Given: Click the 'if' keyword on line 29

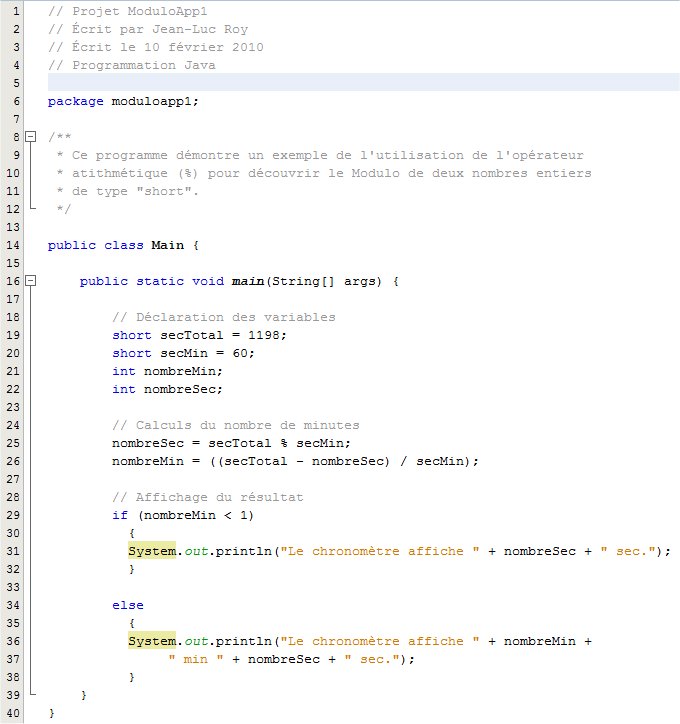Looking at the screenshot, I should [x=120, y=515].
